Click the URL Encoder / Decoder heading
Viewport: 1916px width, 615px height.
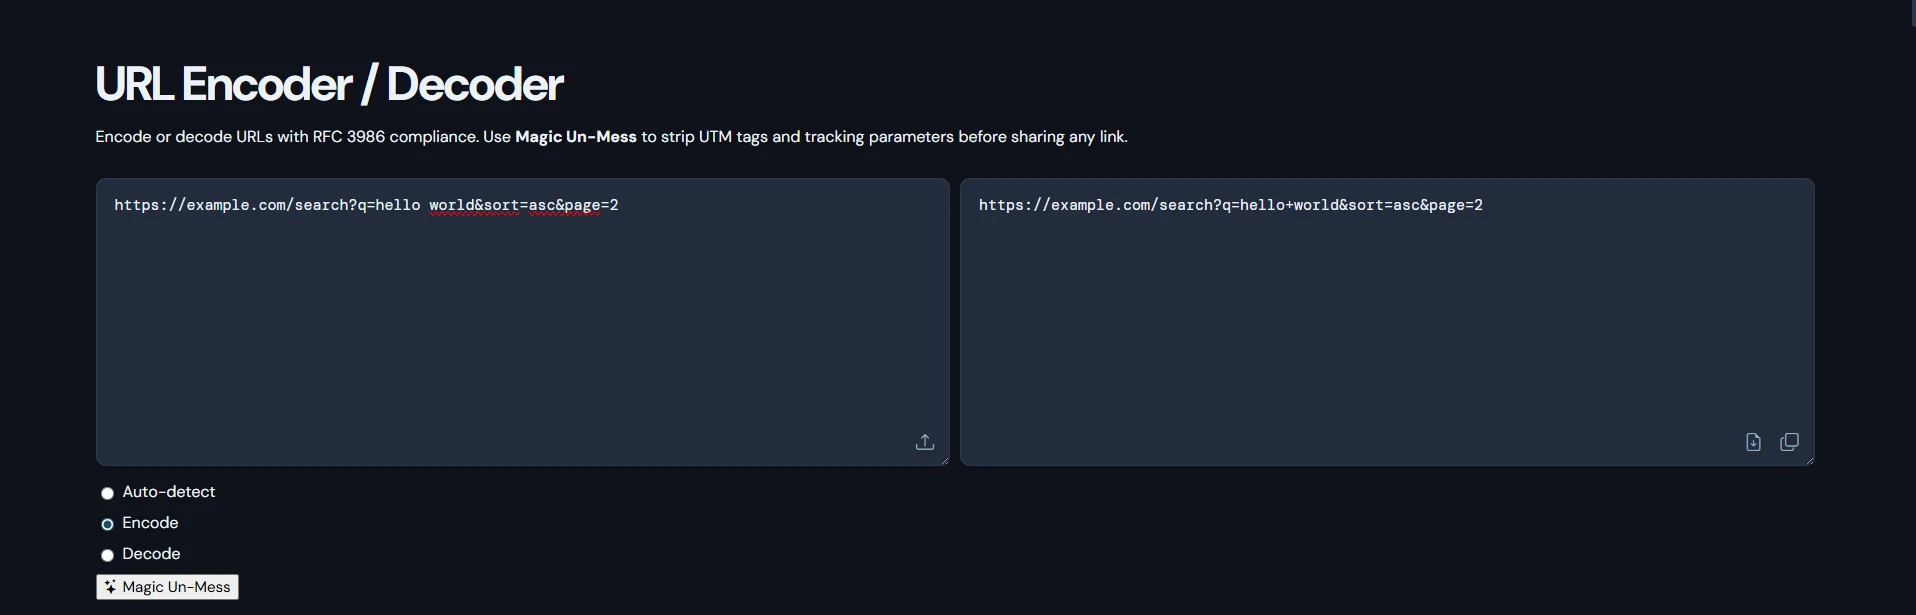point(329,84)
